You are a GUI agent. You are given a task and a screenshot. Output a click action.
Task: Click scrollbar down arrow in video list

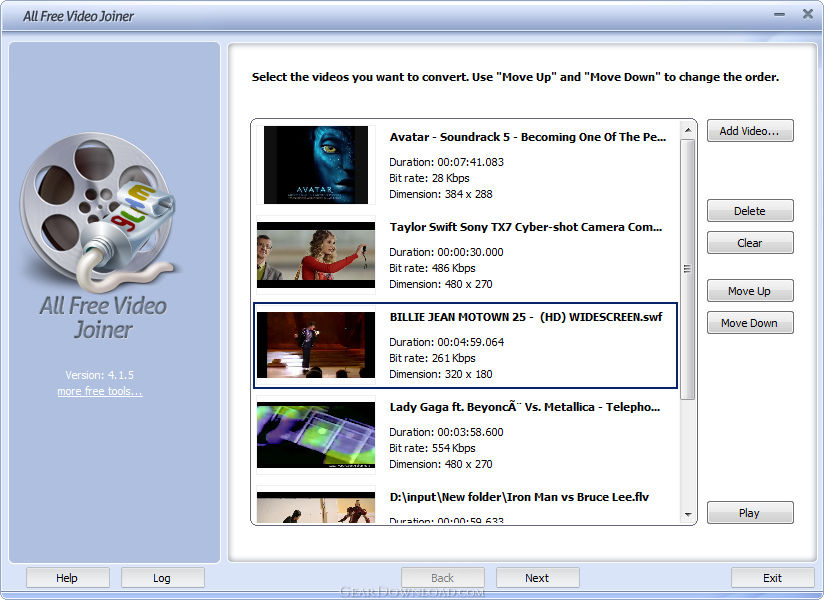coord(688,515)
